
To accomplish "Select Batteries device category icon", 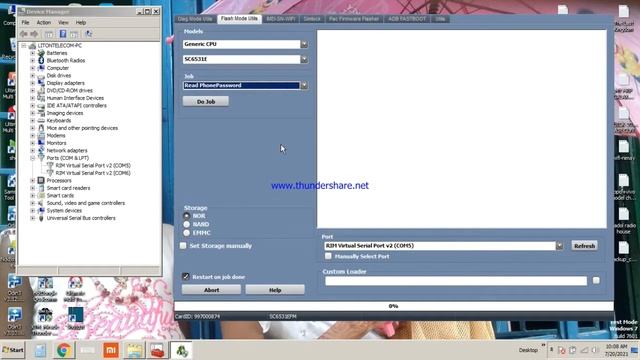I will coord(41,53).
